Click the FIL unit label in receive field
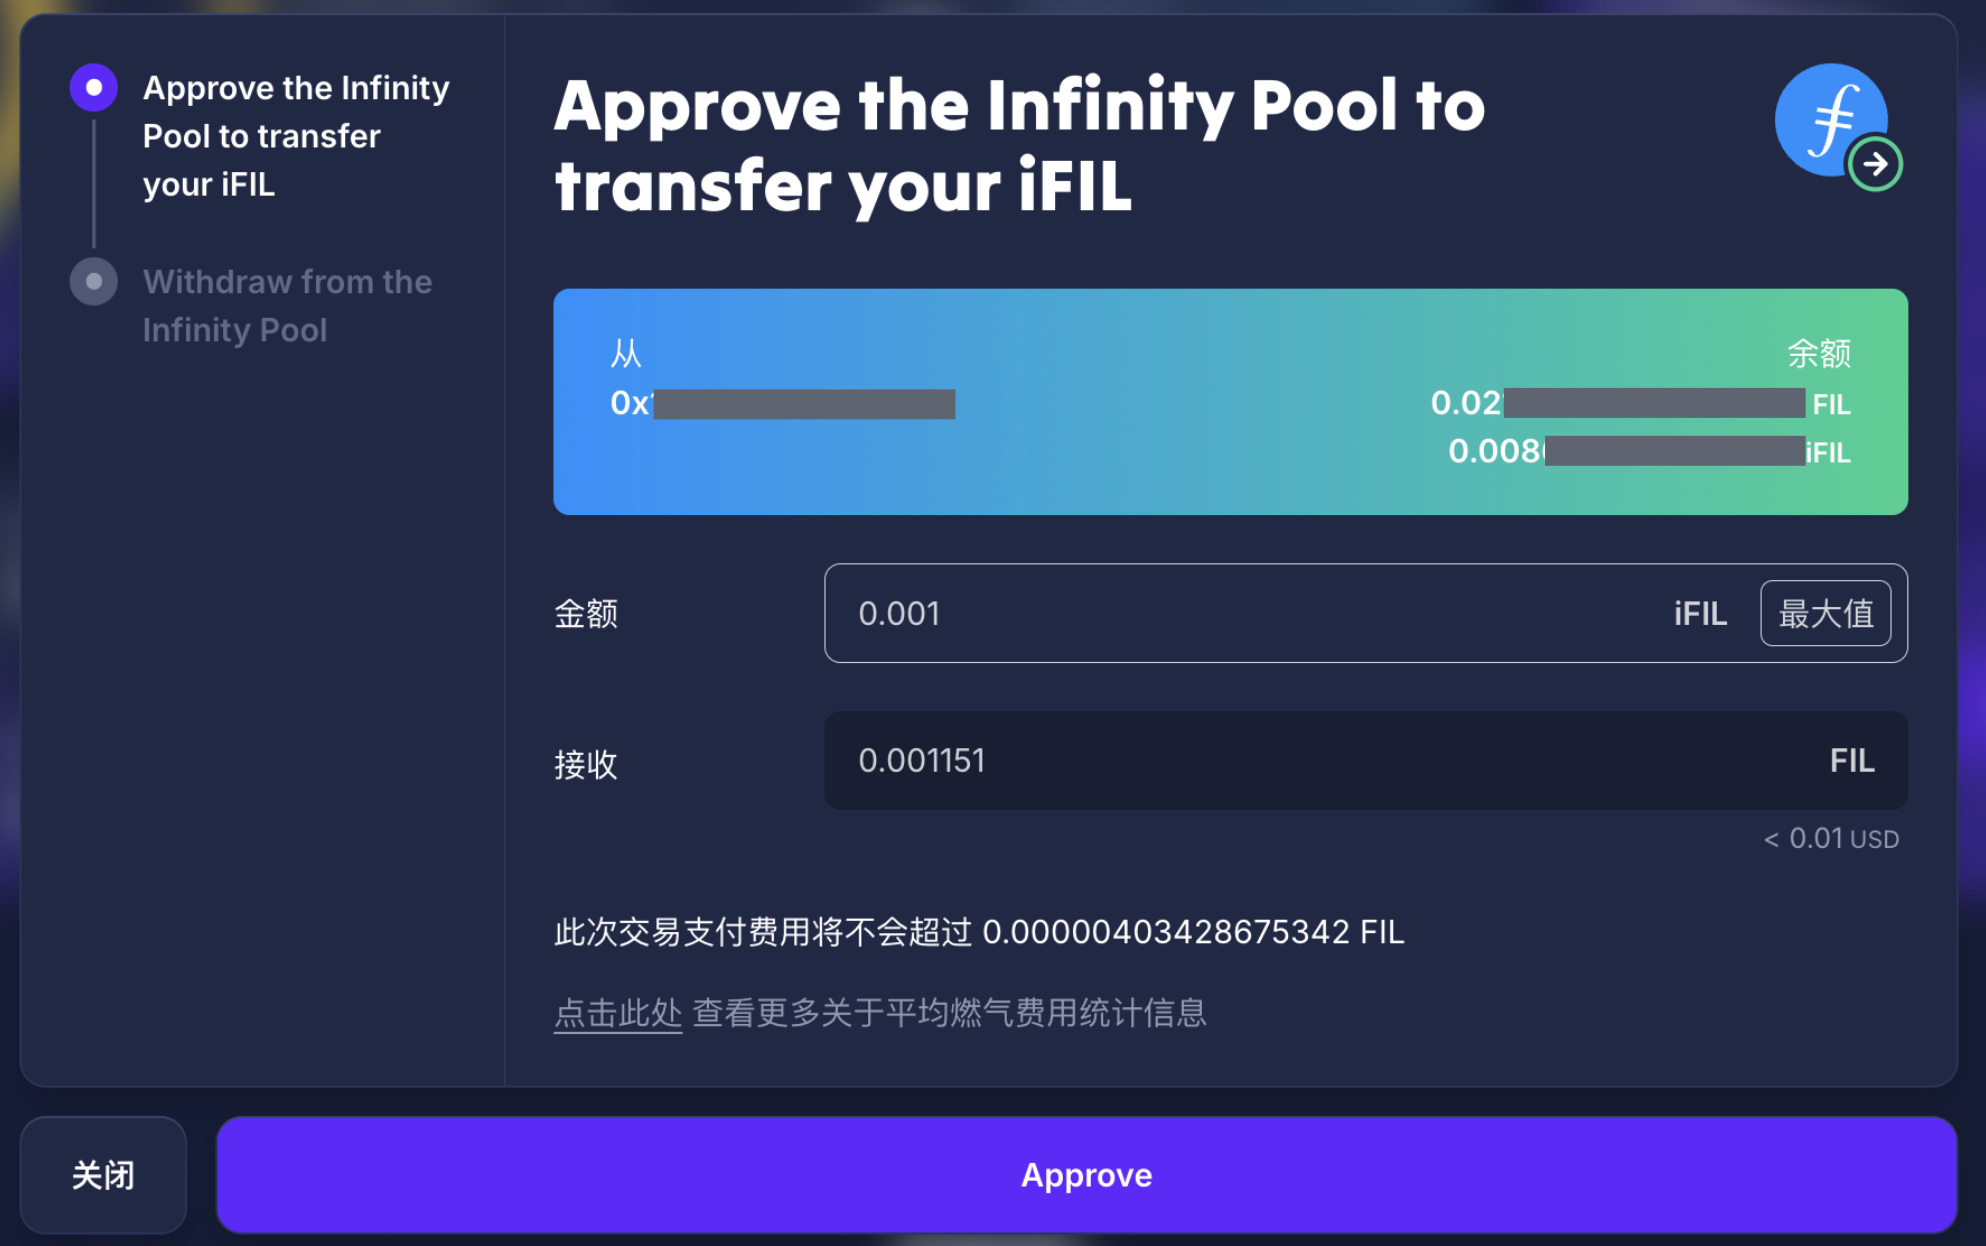 pyautogui.click(x=1851, y=761)
